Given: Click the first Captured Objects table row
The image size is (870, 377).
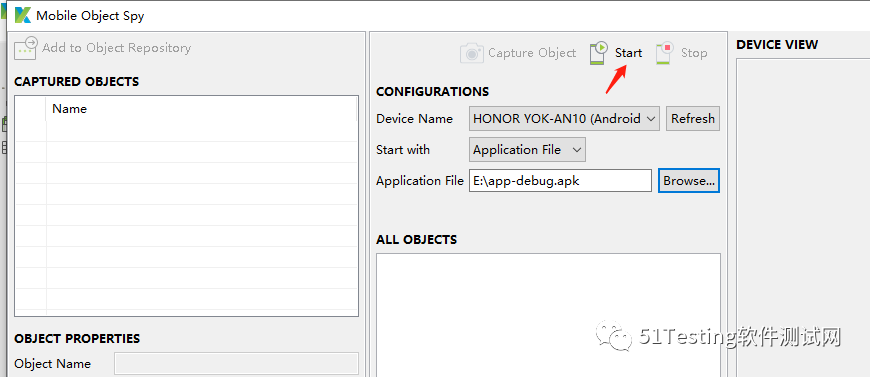Looking at the screenshot, I should [x=186, y=131].
